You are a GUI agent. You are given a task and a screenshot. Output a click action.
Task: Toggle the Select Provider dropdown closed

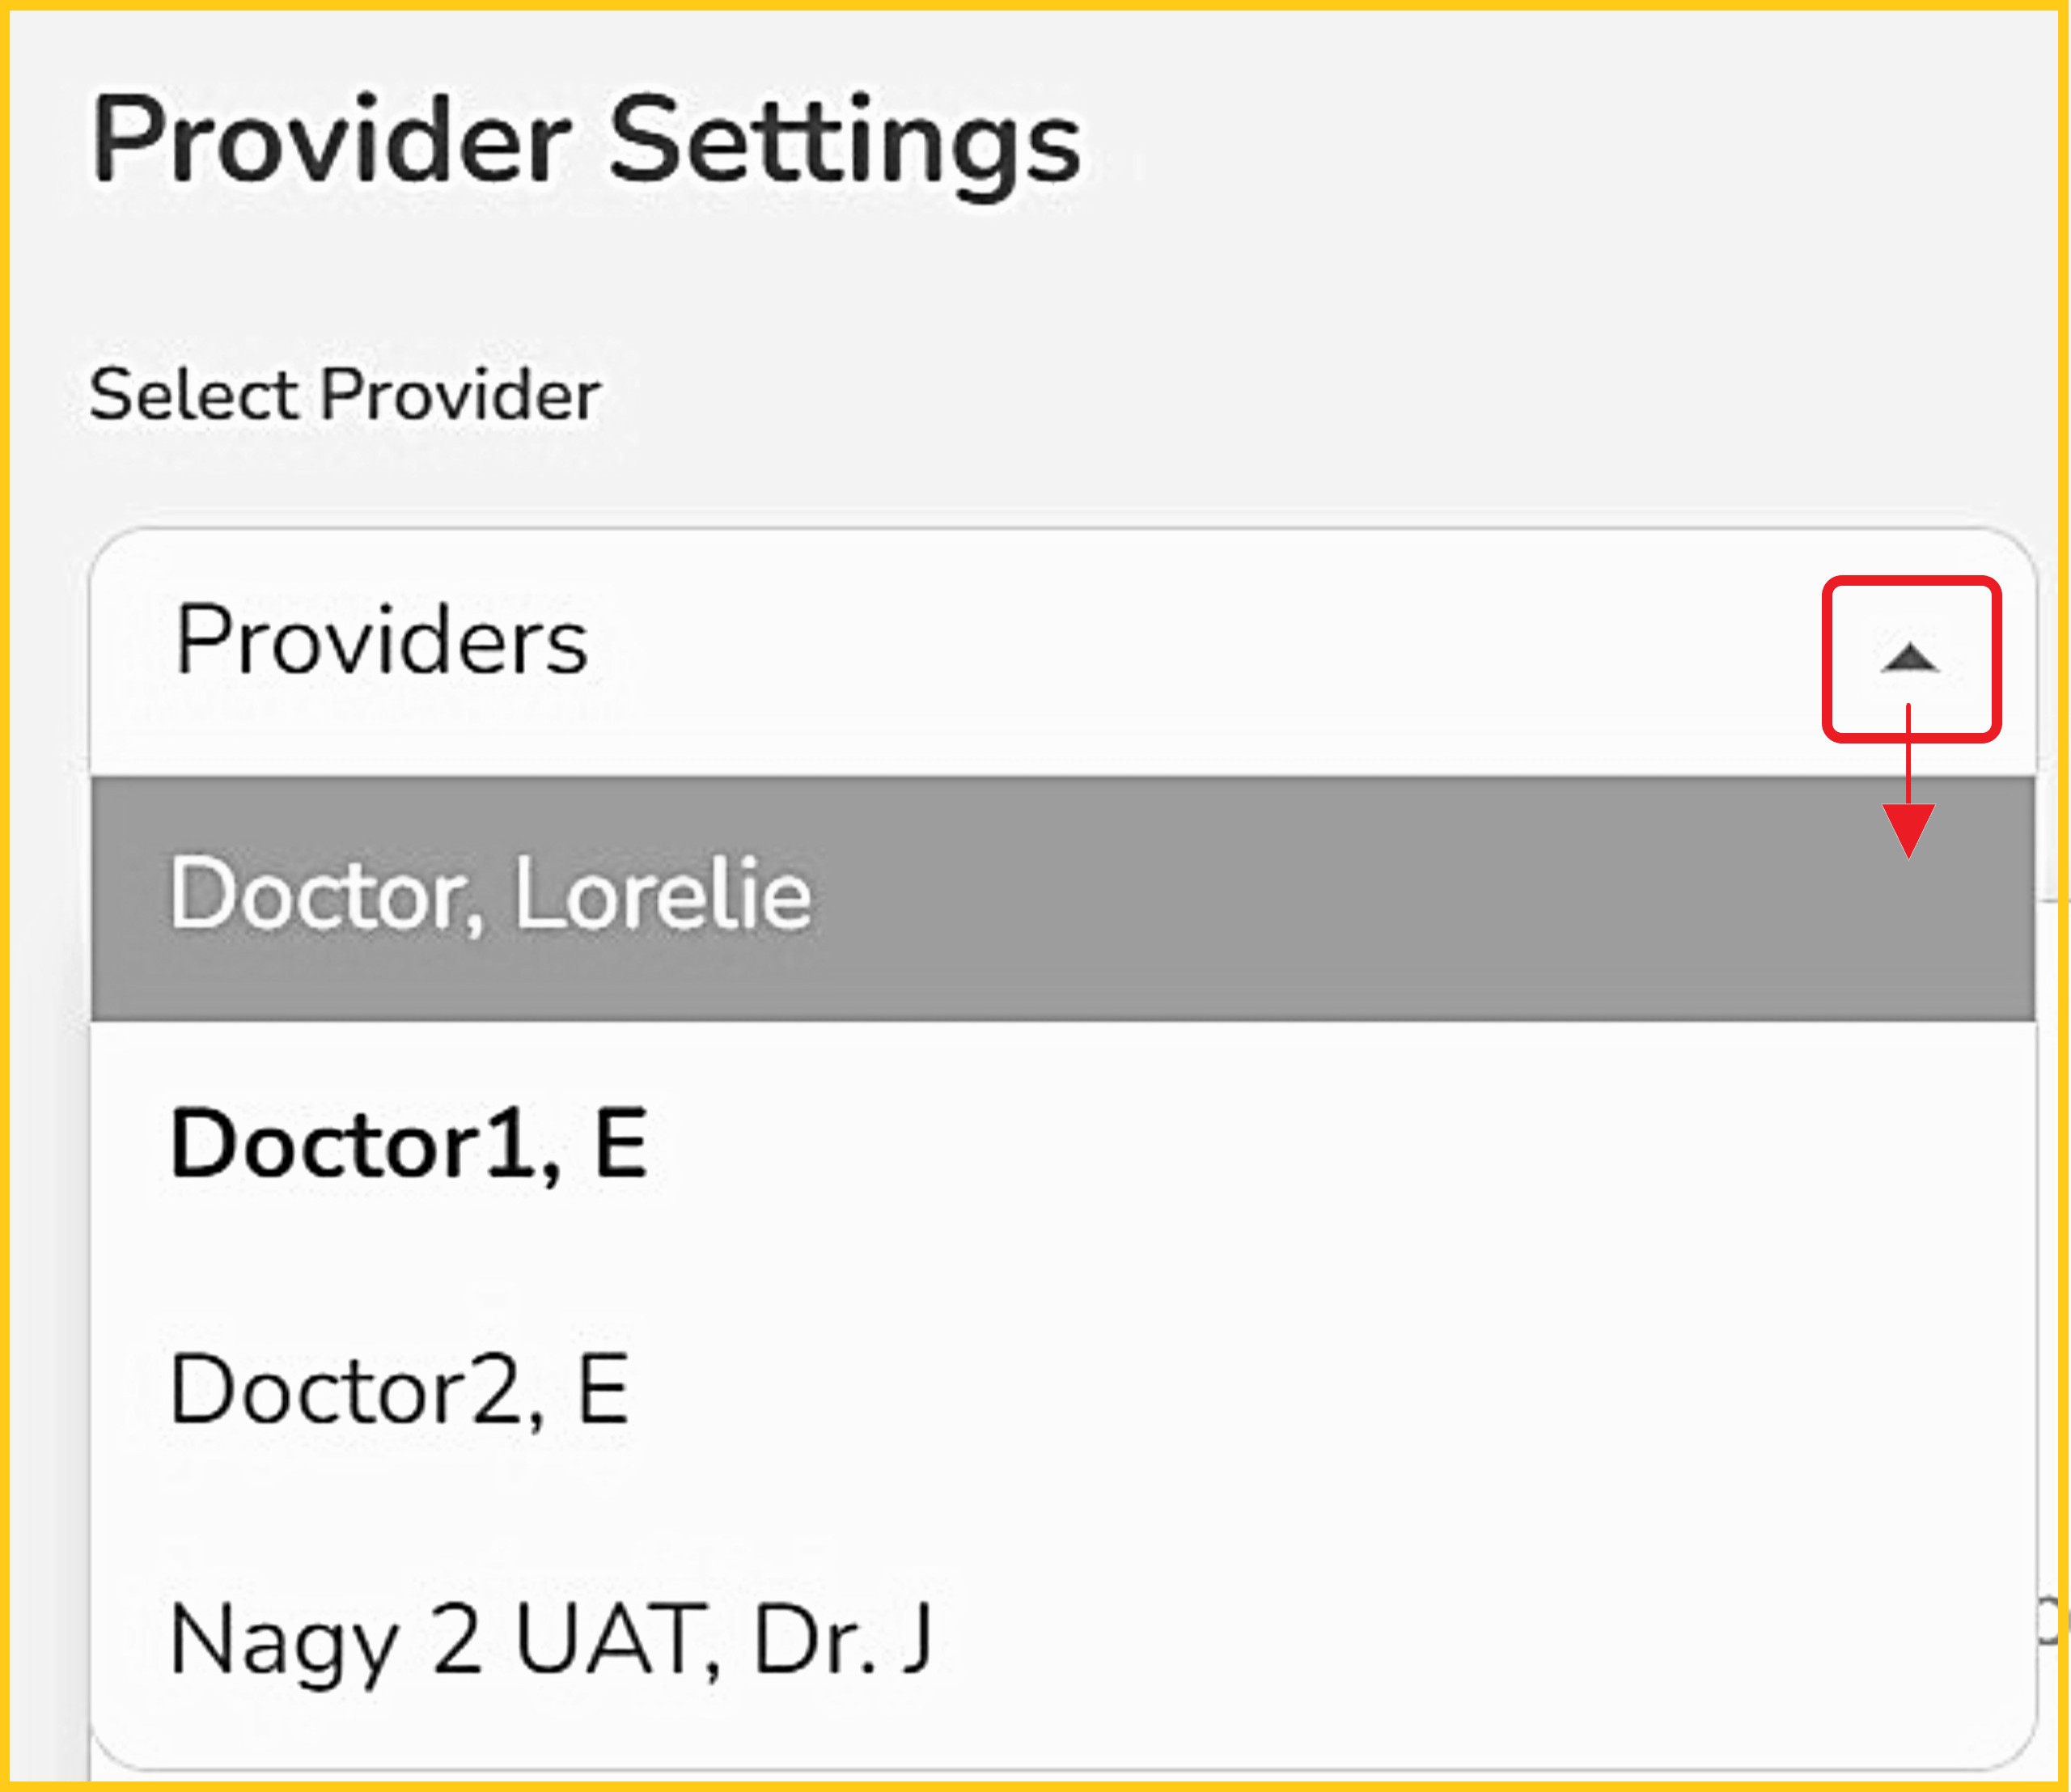(x=1909, y=658)
